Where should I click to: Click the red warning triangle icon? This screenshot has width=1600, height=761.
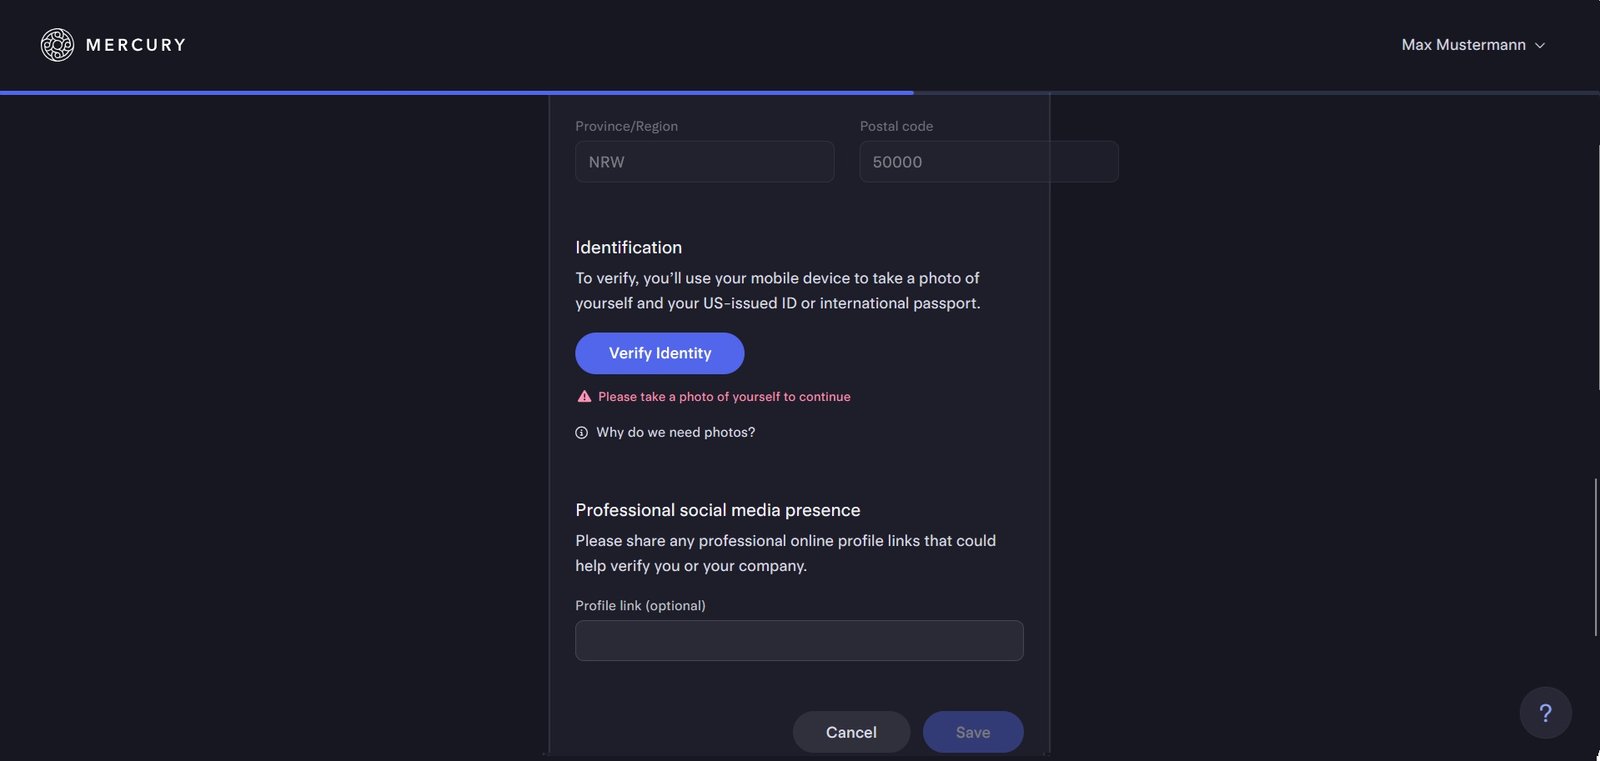[x=584, y=397]
